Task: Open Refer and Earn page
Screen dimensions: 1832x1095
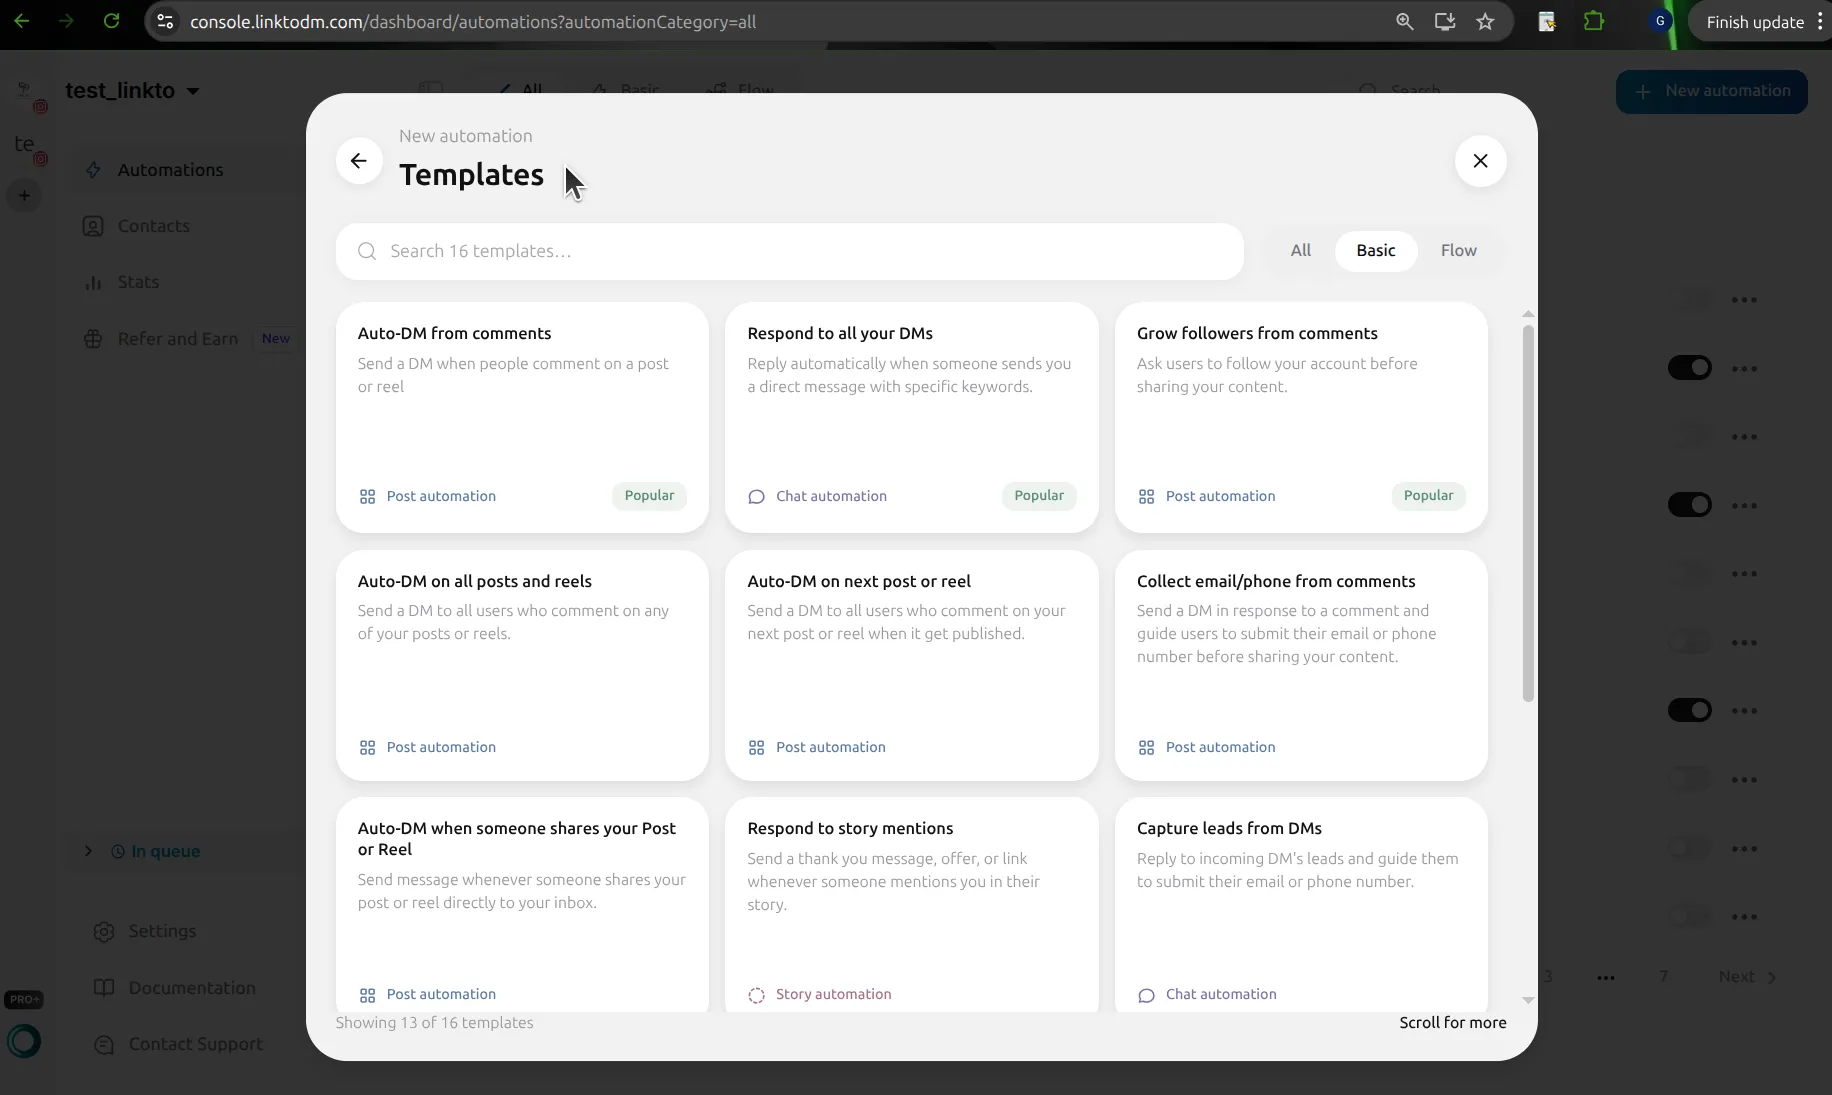Action: click(x=178, y=339)
